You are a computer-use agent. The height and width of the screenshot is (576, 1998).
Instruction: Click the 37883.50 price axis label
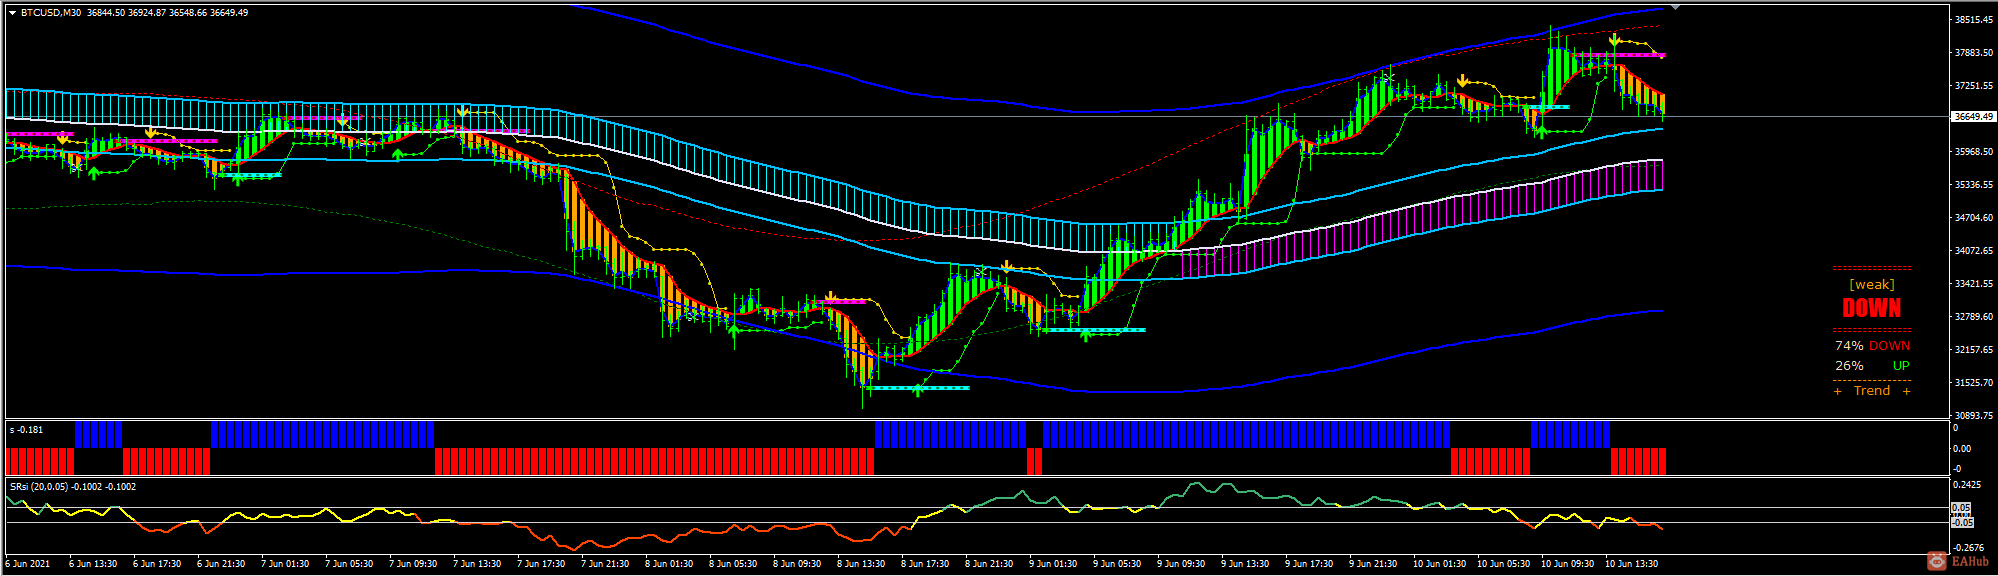point(1973,53)
